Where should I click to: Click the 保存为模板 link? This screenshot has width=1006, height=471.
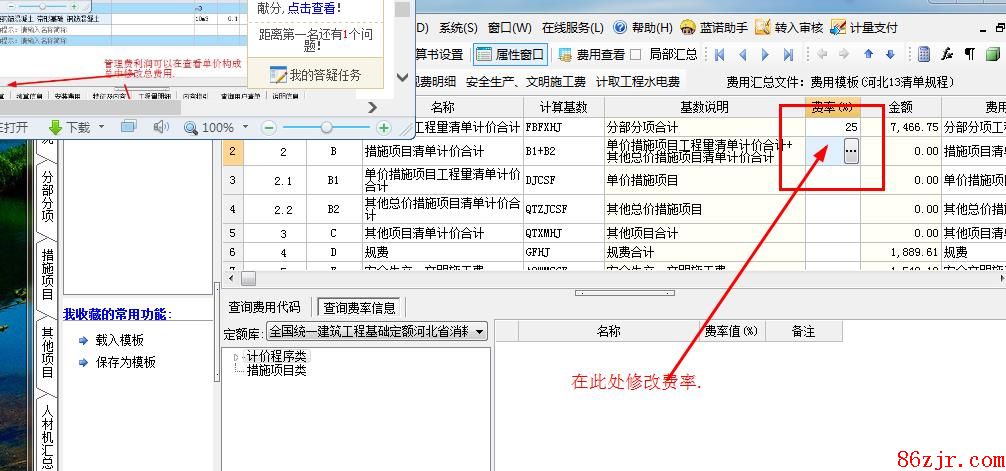pyautogui.click(x=125, y=362)
